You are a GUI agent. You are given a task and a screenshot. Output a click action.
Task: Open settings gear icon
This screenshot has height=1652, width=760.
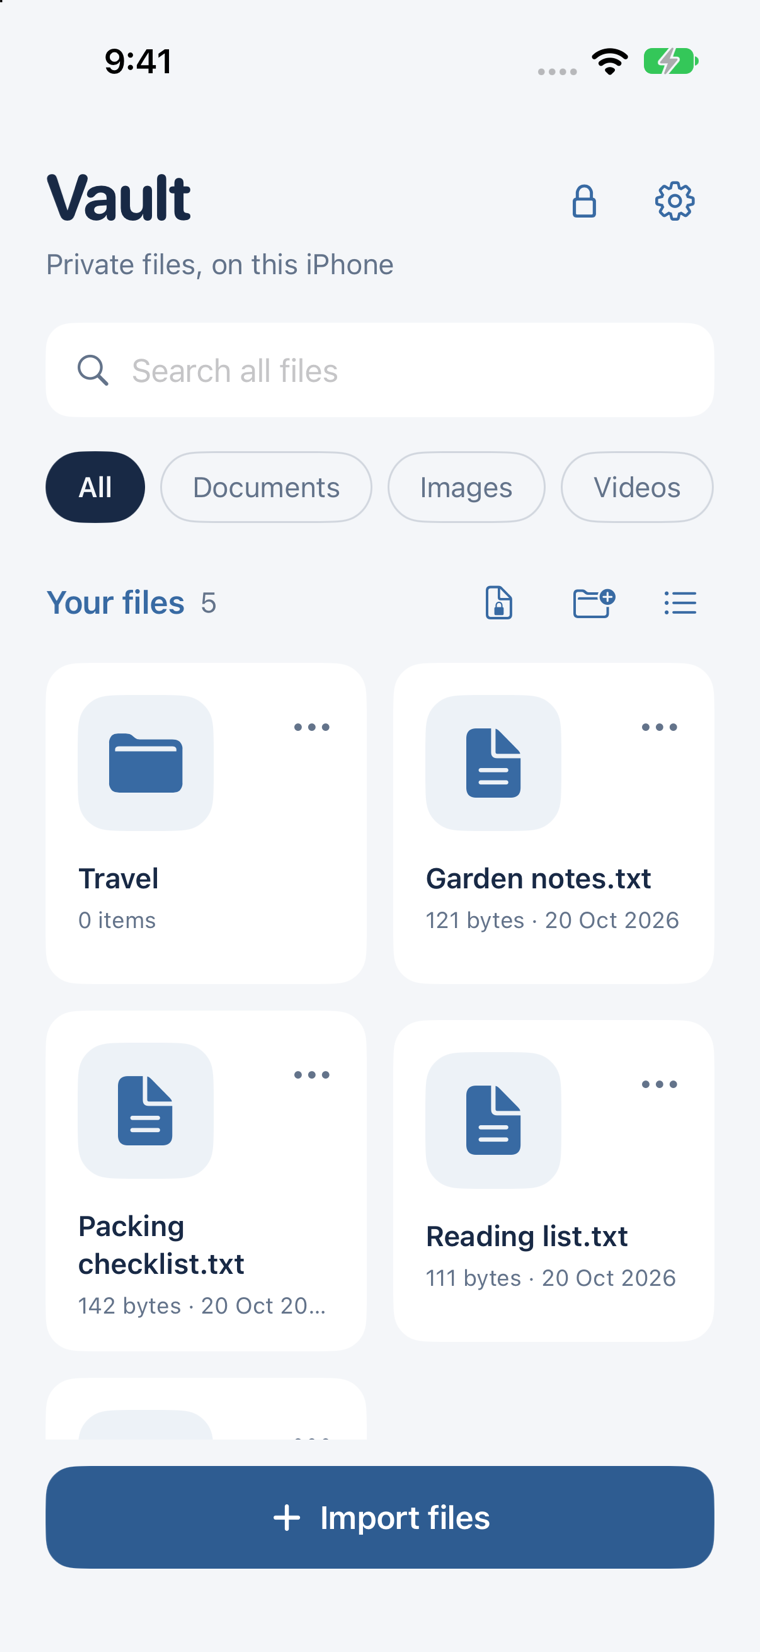(675, 201)
